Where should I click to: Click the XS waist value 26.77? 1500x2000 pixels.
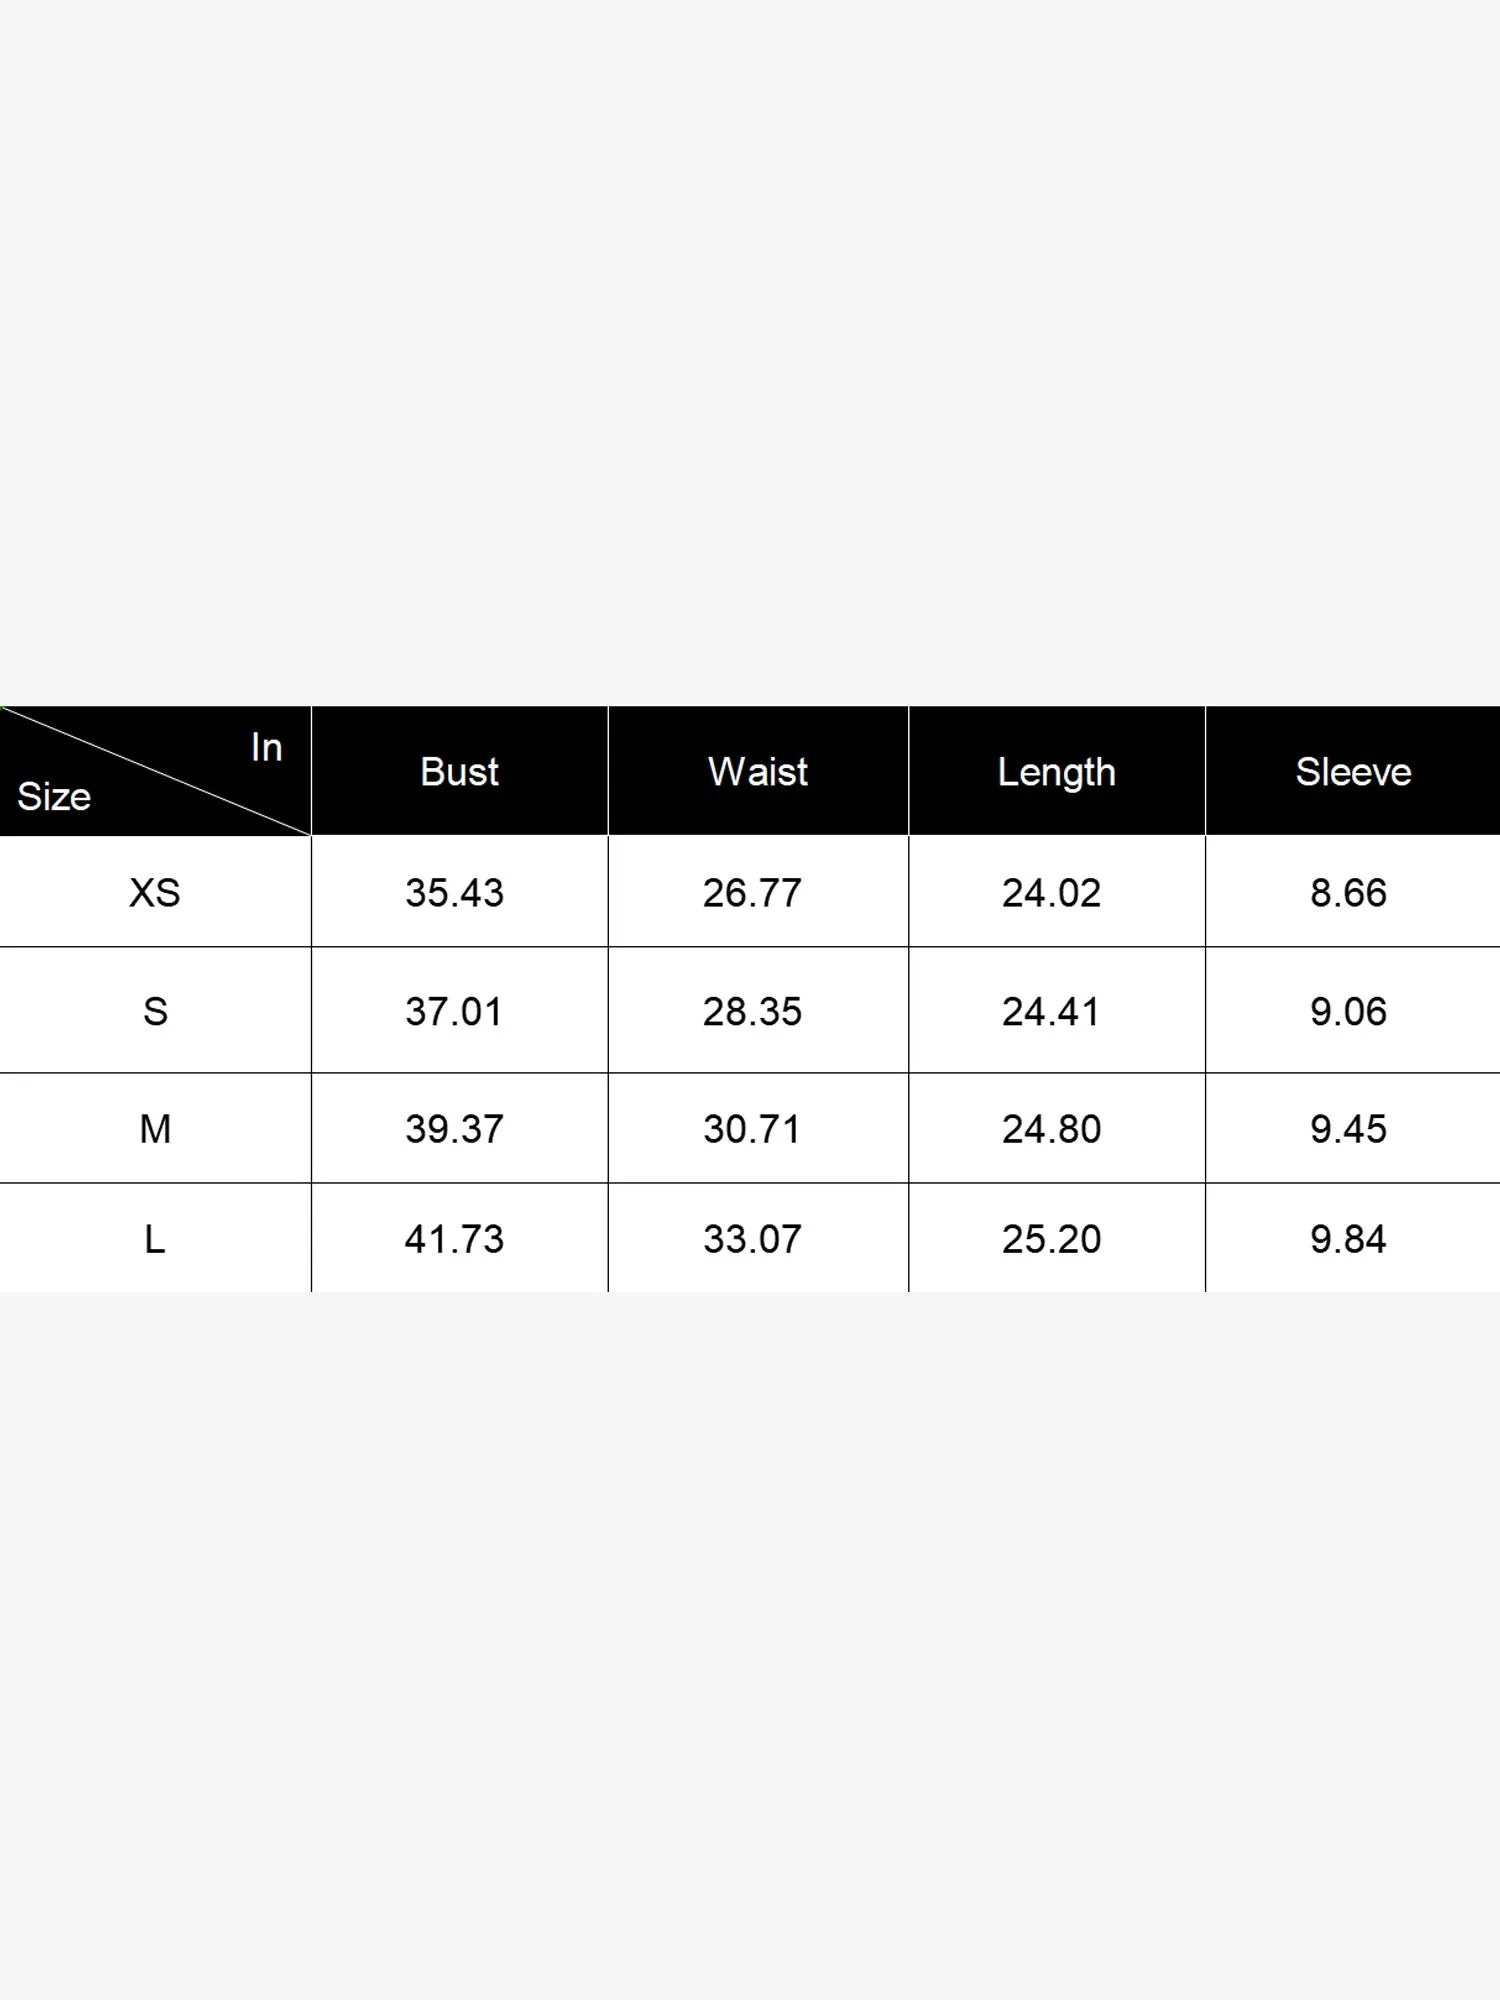[x=752, y=892]
